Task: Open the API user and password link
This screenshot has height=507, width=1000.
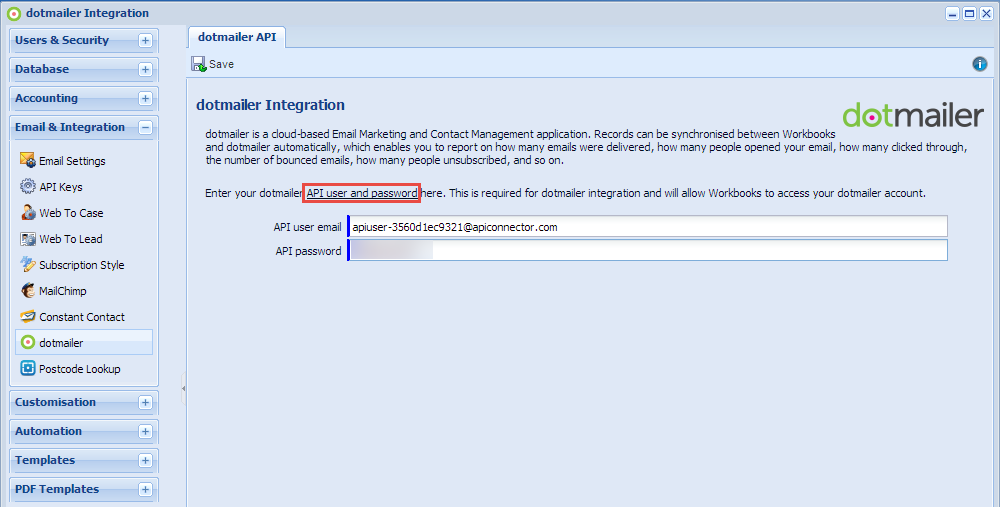Action: click(x=362, y=193)
